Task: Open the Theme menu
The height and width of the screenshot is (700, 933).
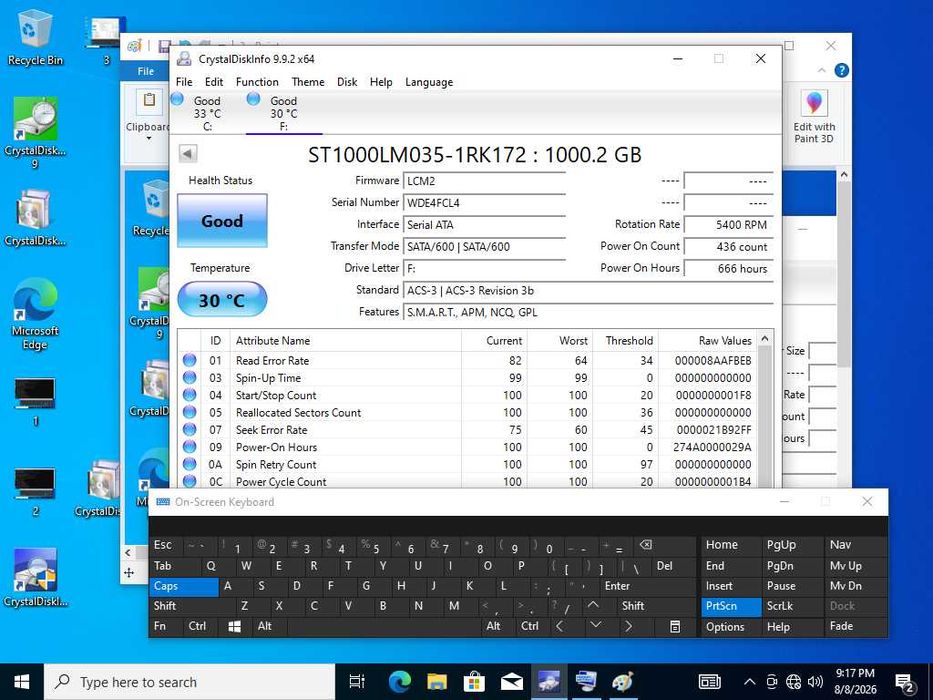Action: click(308, 82)
